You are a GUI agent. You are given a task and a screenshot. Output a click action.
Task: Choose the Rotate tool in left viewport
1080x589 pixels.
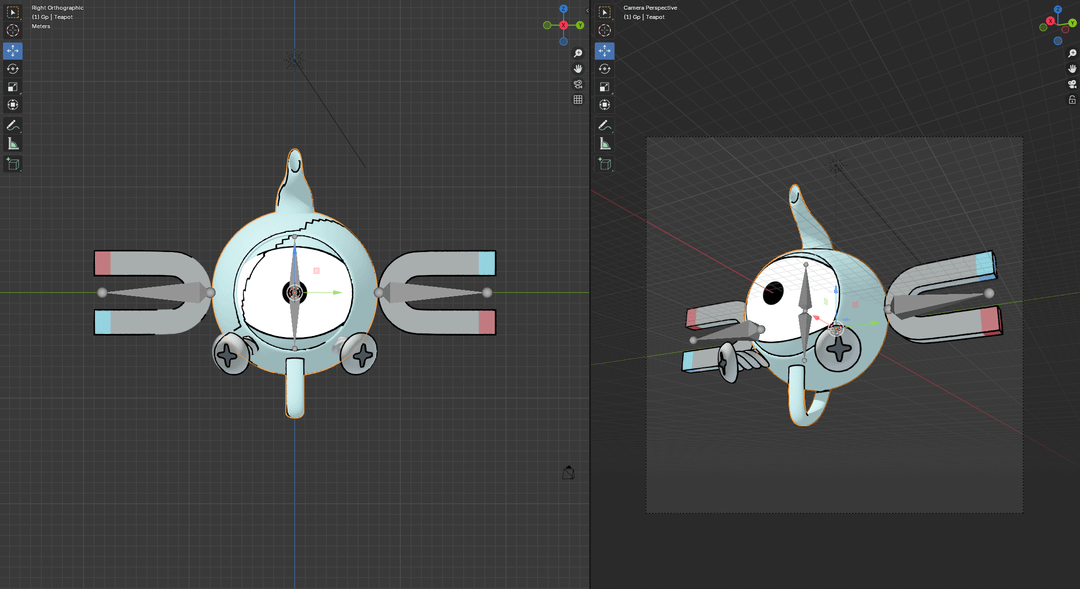[x=13, y=68]
